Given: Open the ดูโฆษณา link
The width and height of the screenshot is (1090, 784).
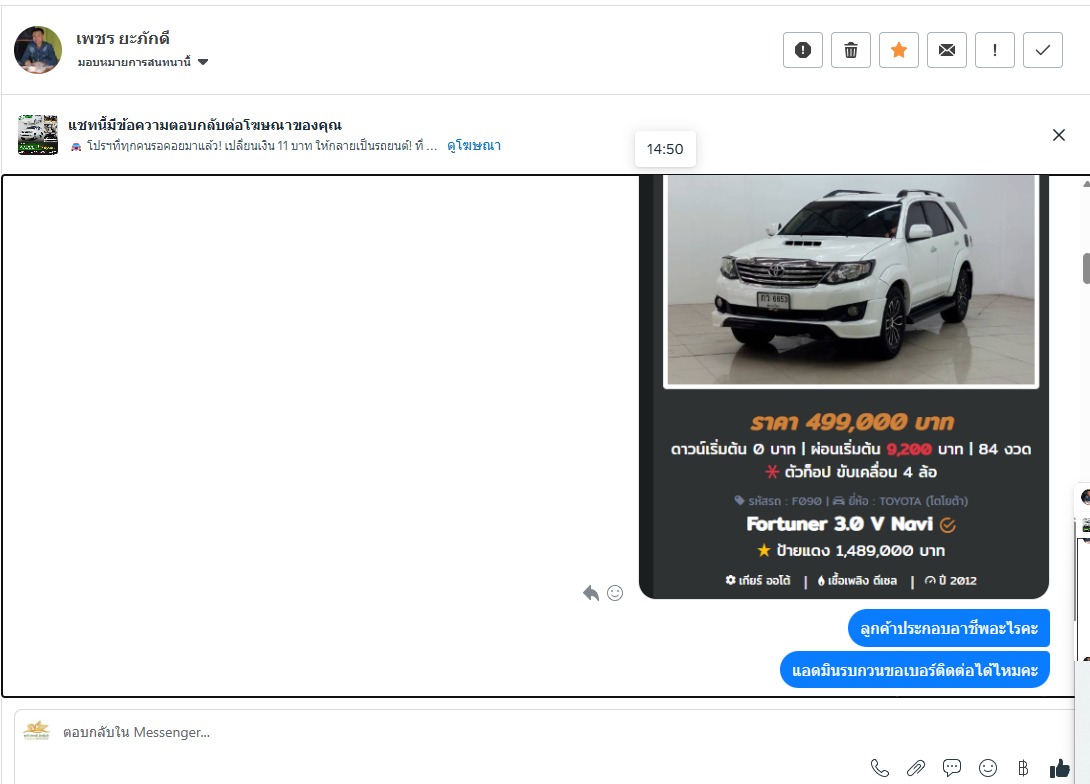Looking at the screenshot, I should [x=473, y=145].
